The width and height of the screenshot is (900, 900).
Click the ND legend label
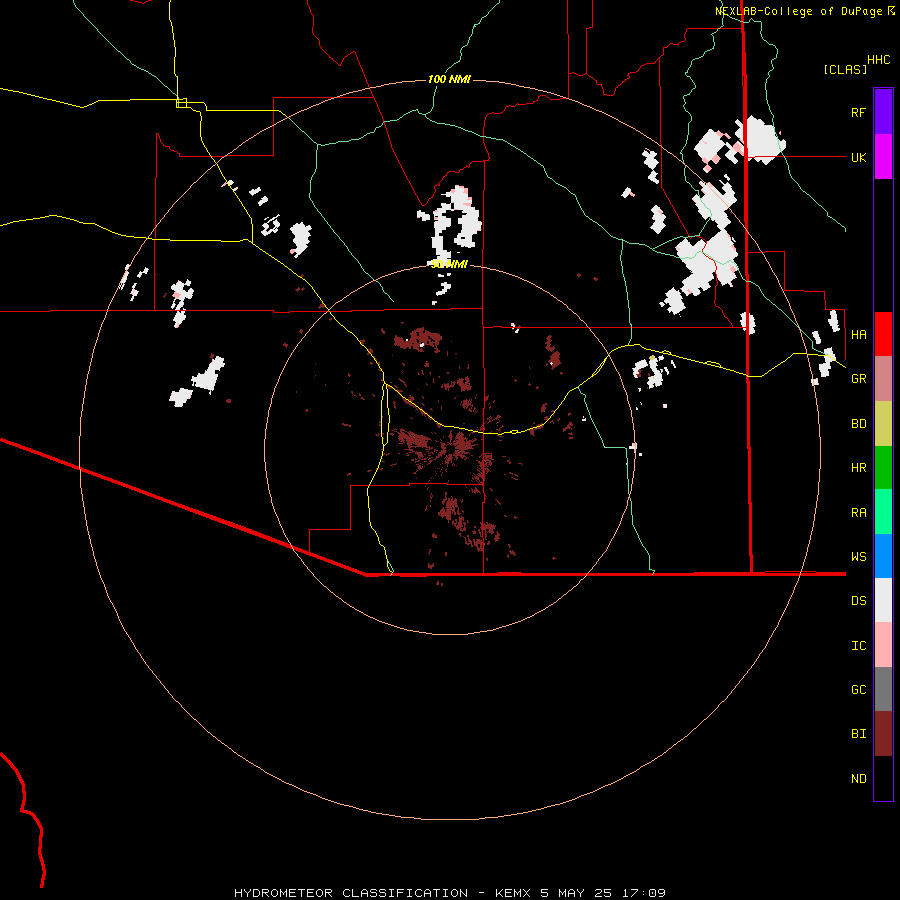[858, 778]
